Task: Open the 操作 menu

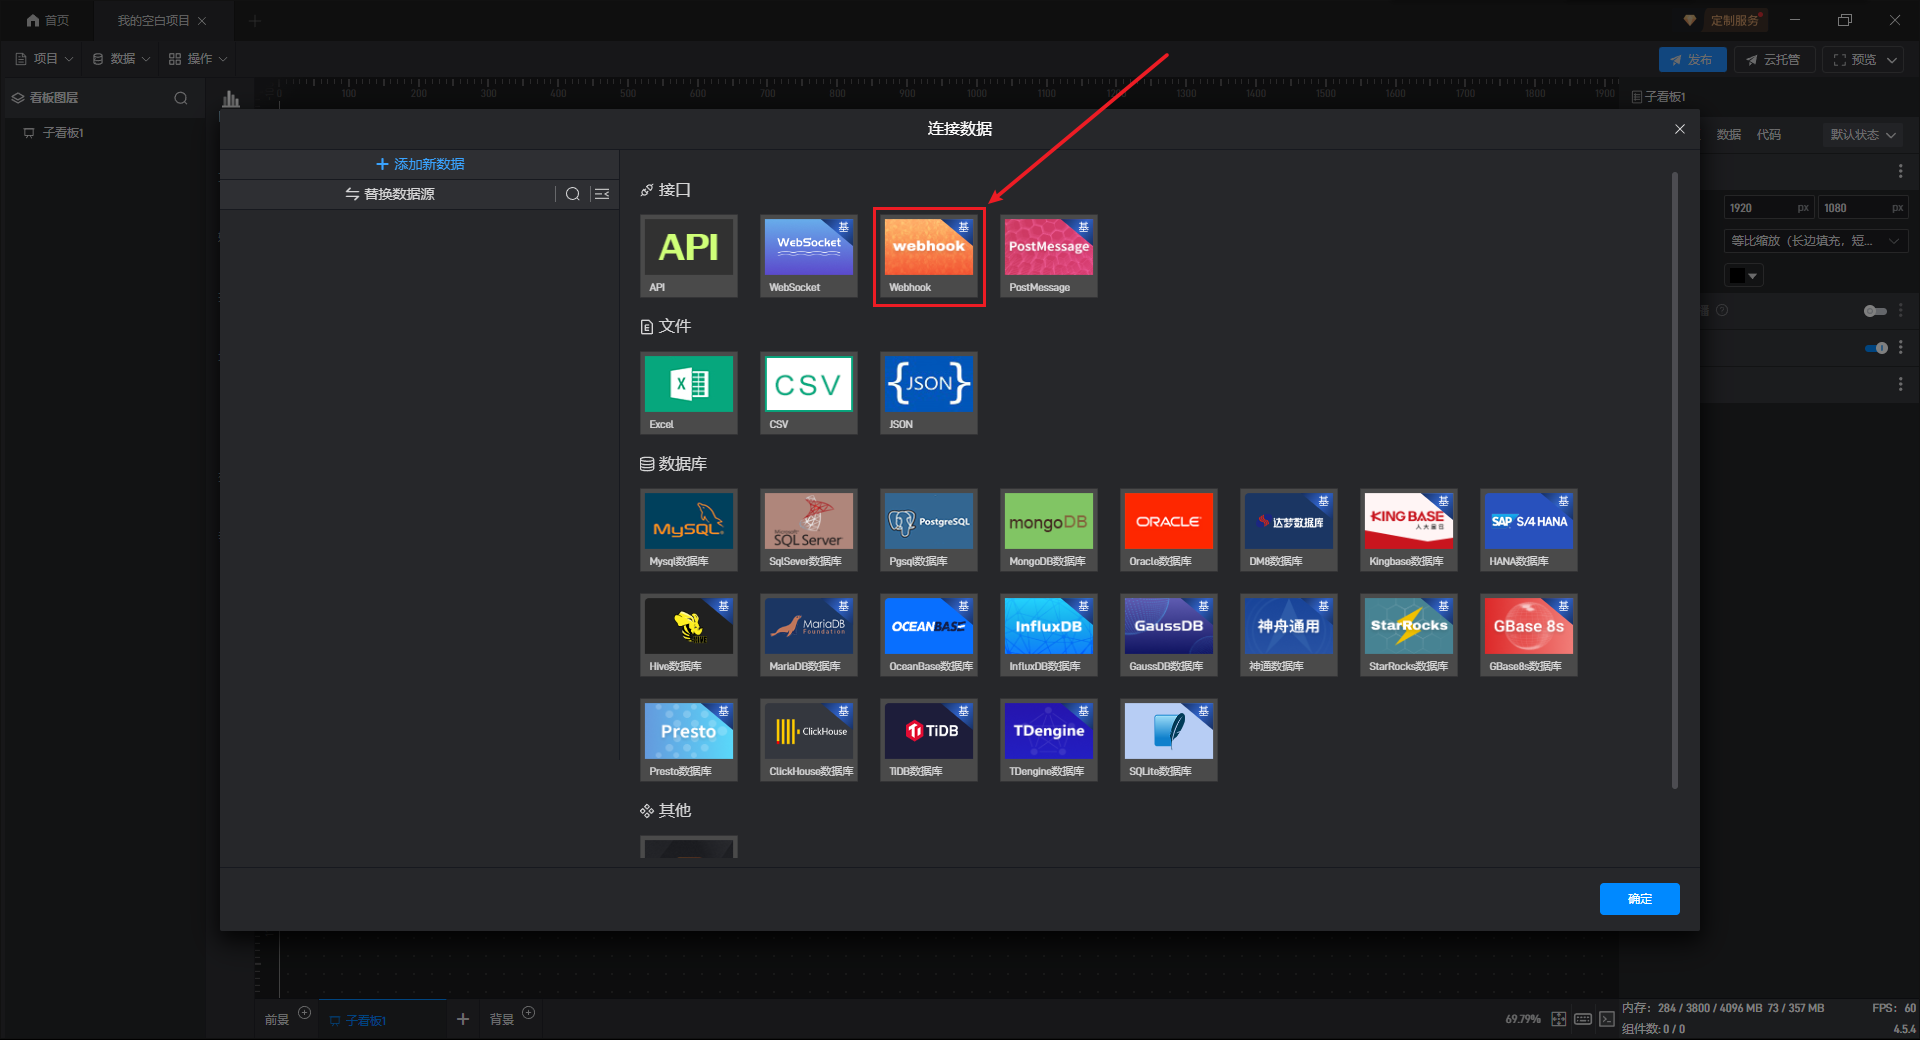Action: click(198, 59)
